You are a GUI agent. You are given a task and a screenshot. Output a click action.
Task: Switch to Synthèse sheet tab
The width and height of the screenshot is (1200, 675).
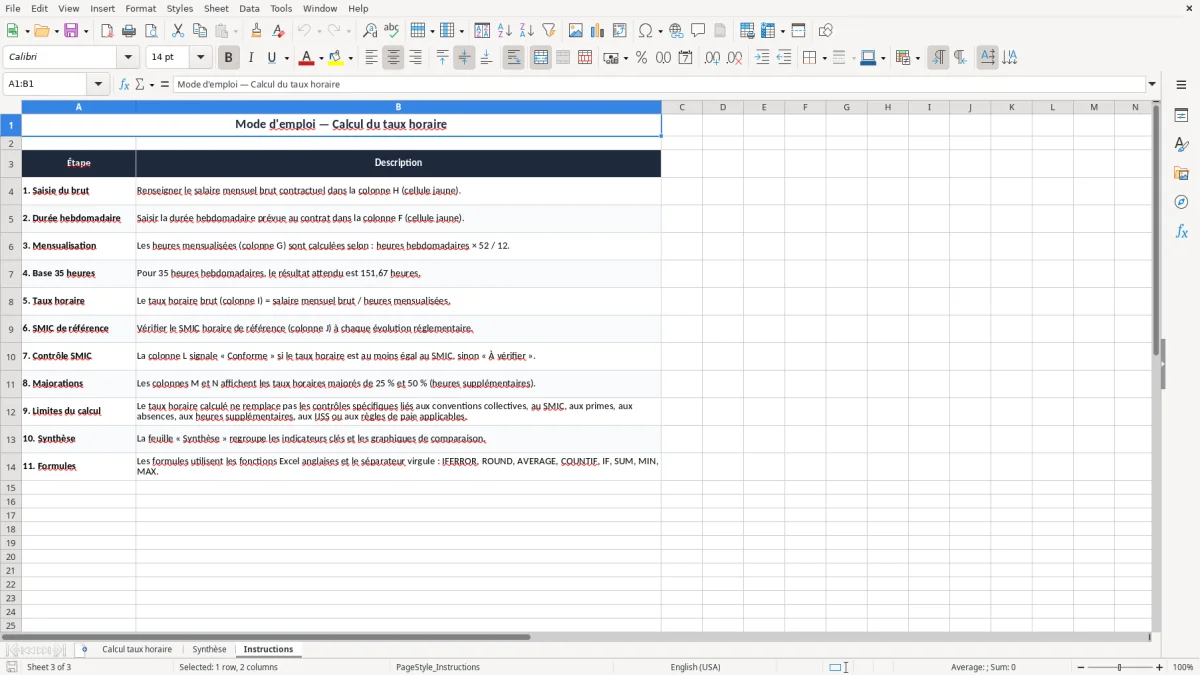(209, 649)
